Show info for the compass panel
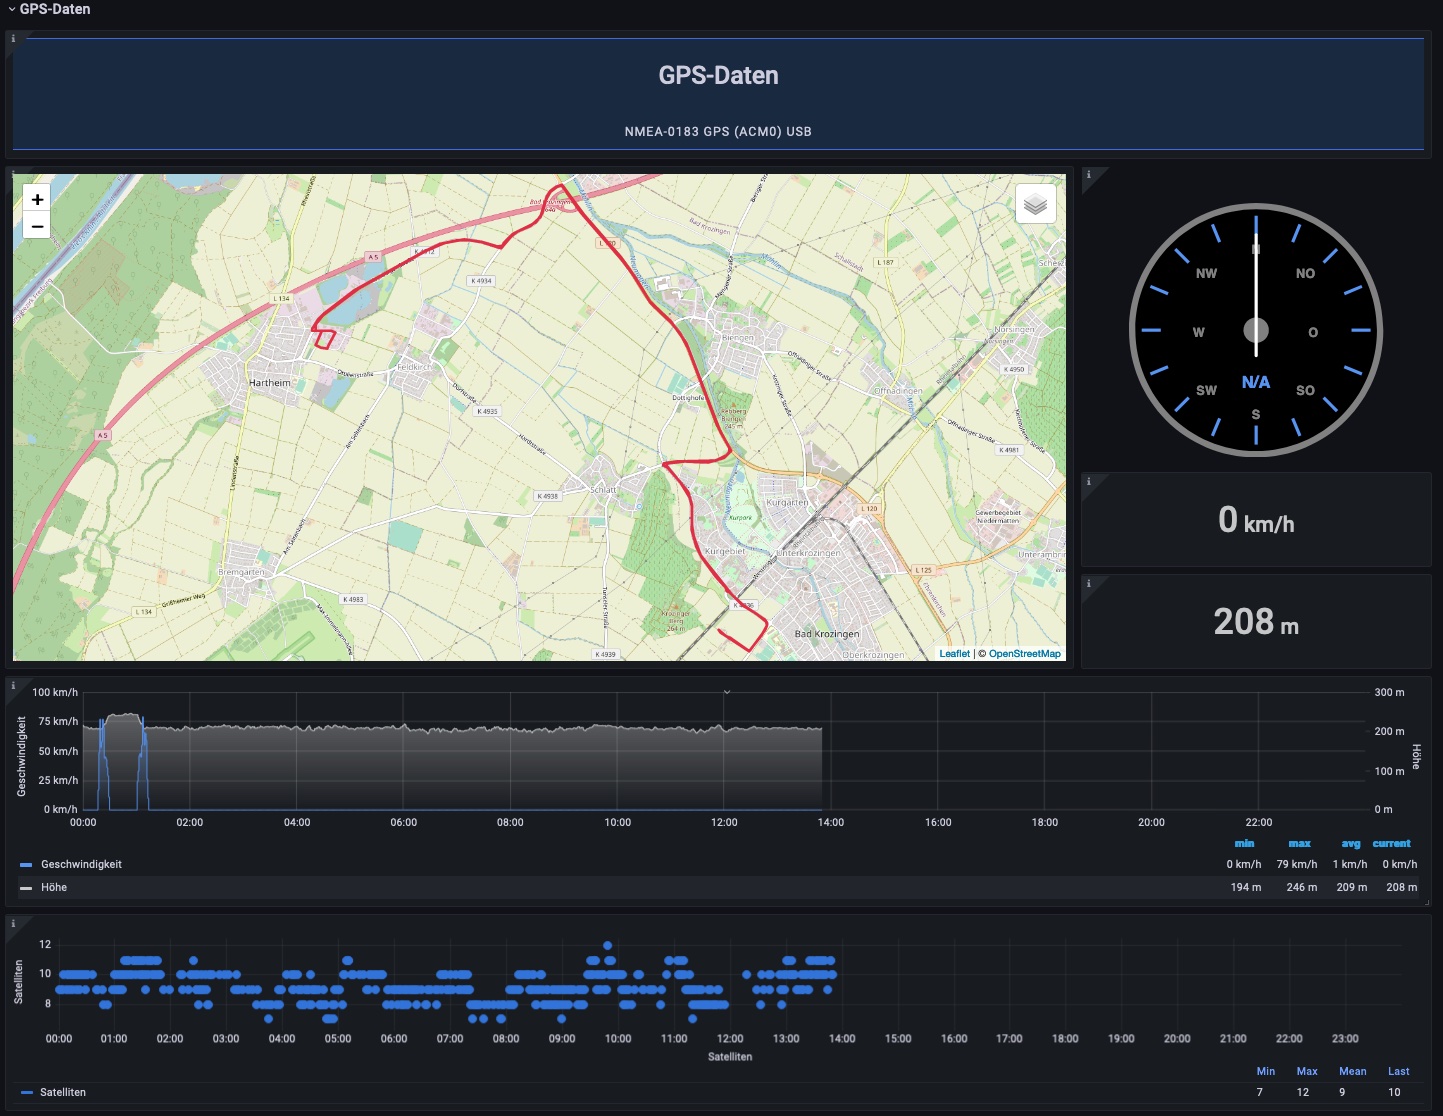Screen dimensions: 1443x1116 point(1089,175)
